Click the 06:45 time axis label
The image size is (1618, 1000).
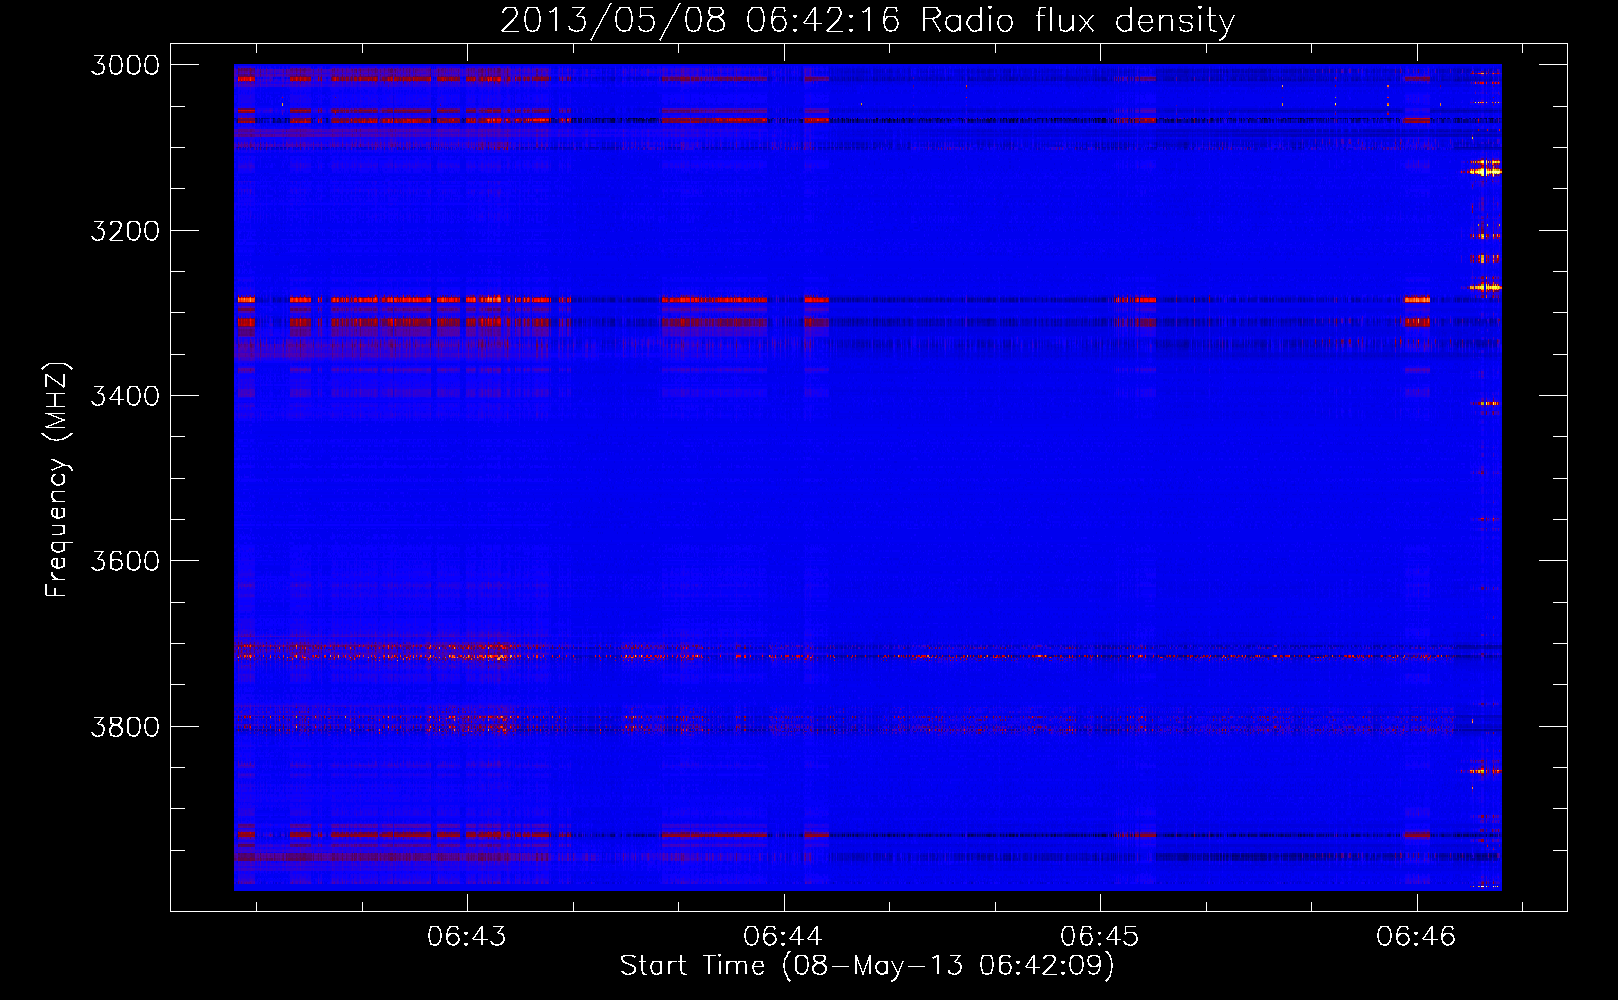(x=1100, y=937)
